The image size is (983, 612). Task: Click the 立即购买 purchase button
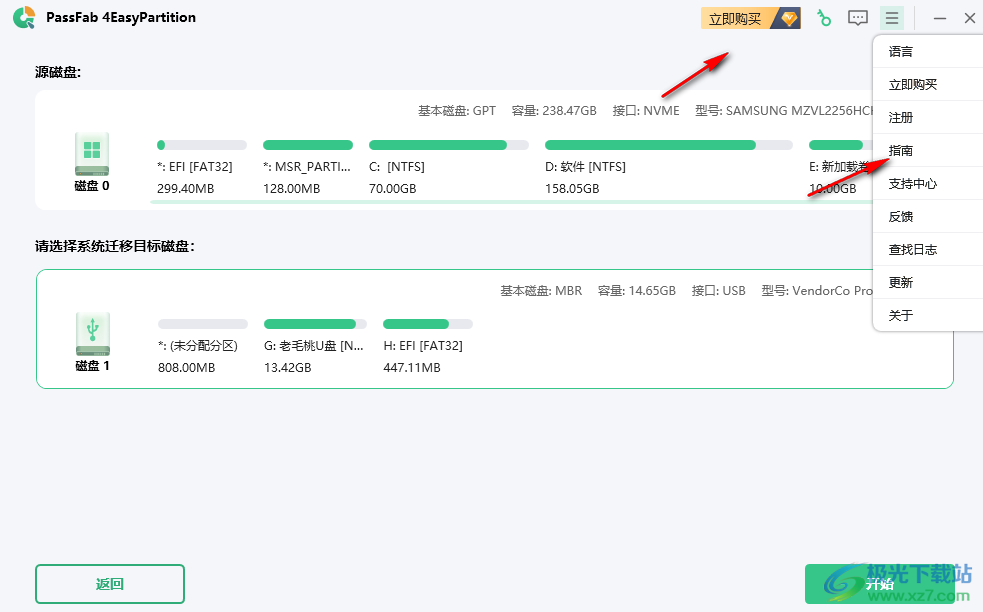(736, 17)
